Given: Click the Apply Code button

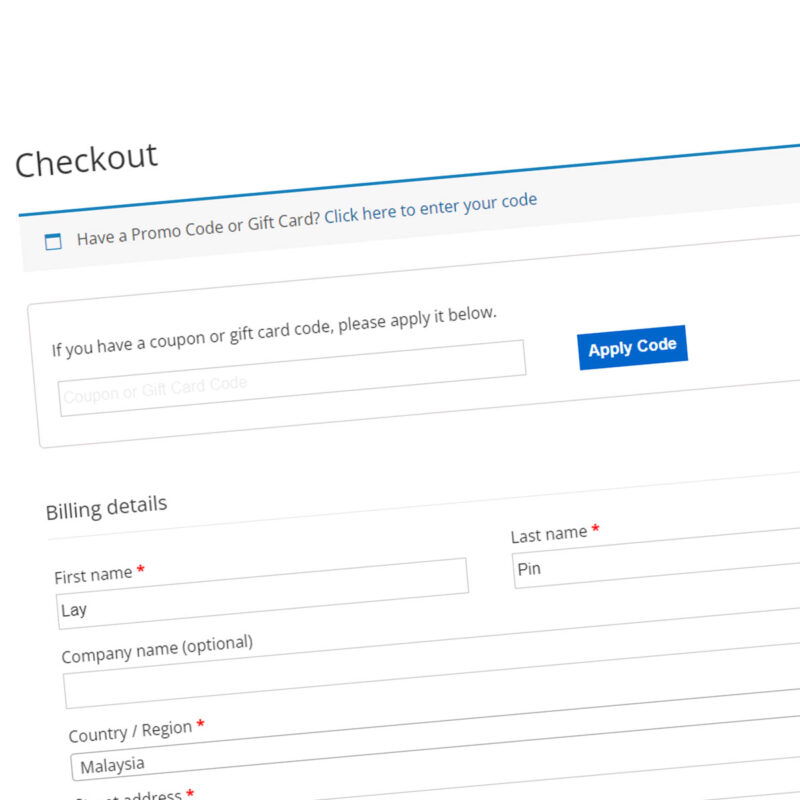Looking at the screenshot, I should [633, 347].
